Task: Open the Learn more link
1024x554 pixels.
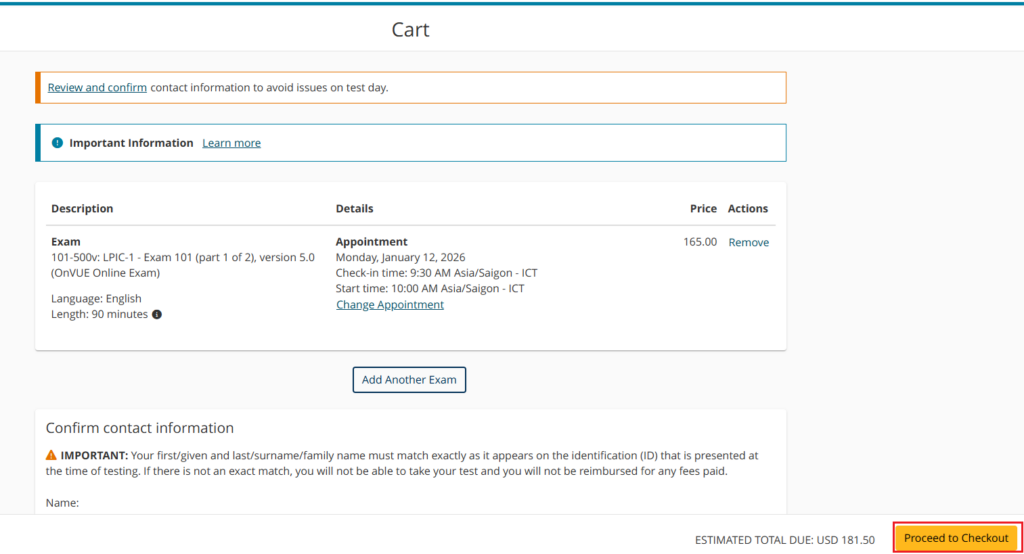Action: pyautogui.click(x=231, y=143)
